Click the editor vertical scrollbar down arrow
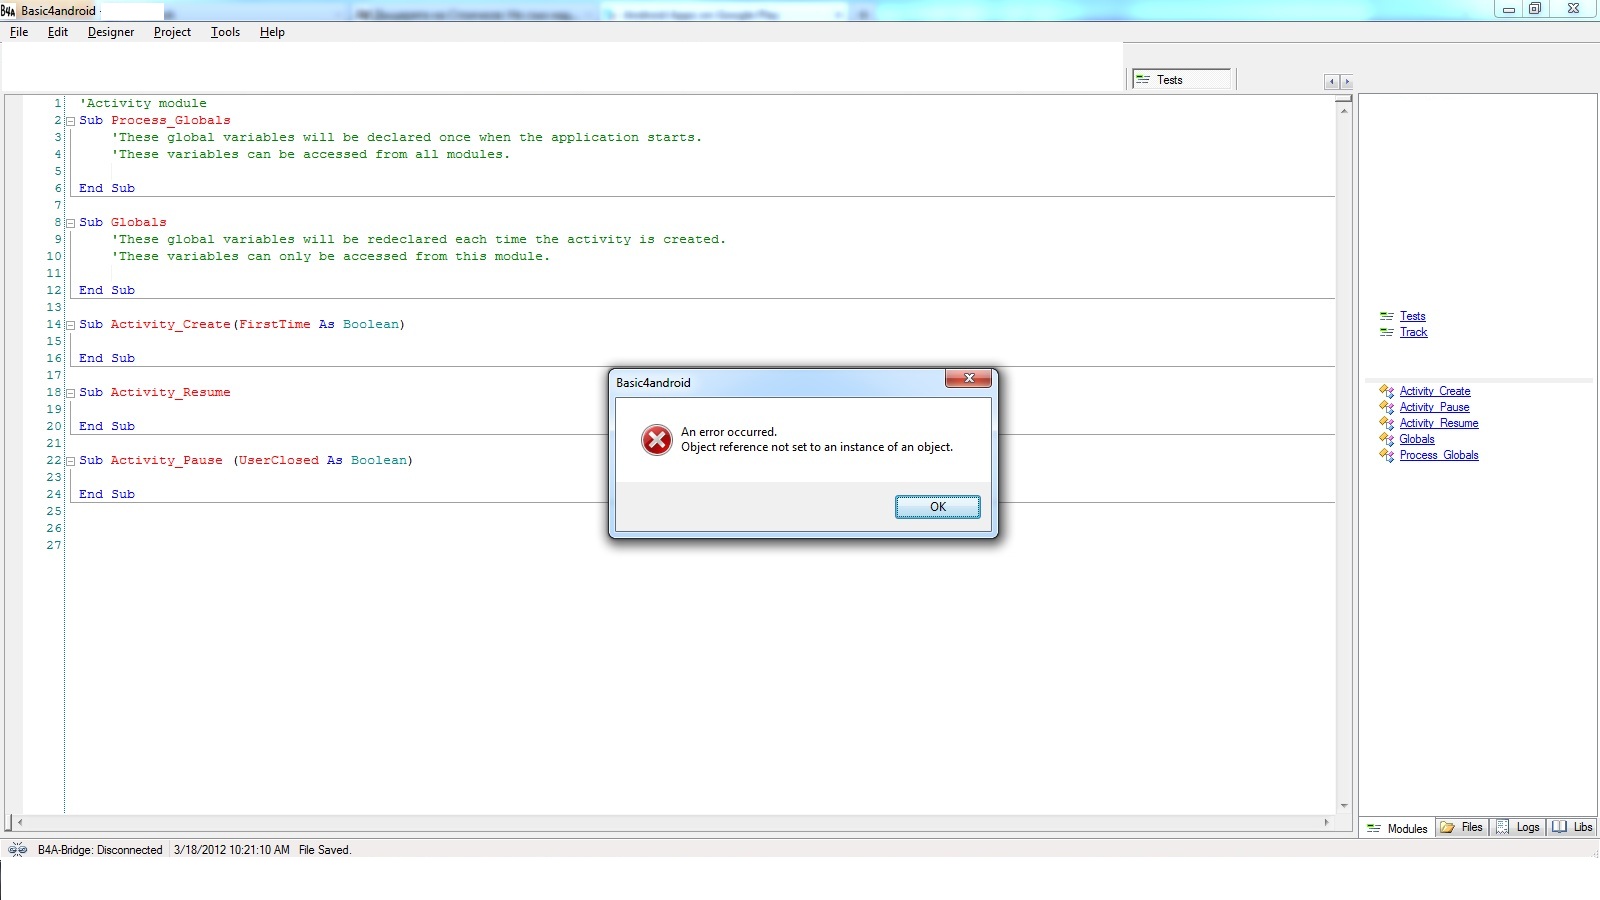Viewport: 1600px width, 900px height. (1344, 806)
